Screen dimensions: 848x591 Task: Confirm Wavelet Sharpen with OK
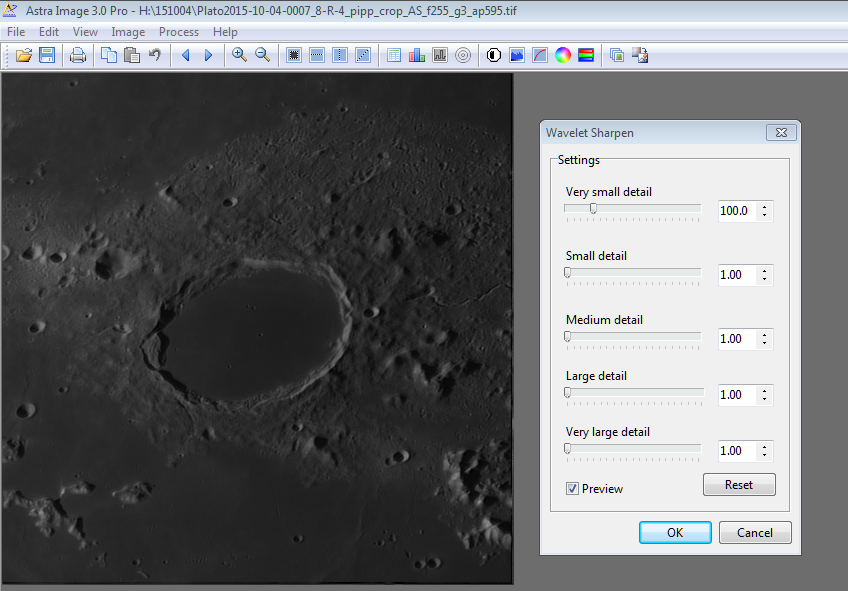675,533
